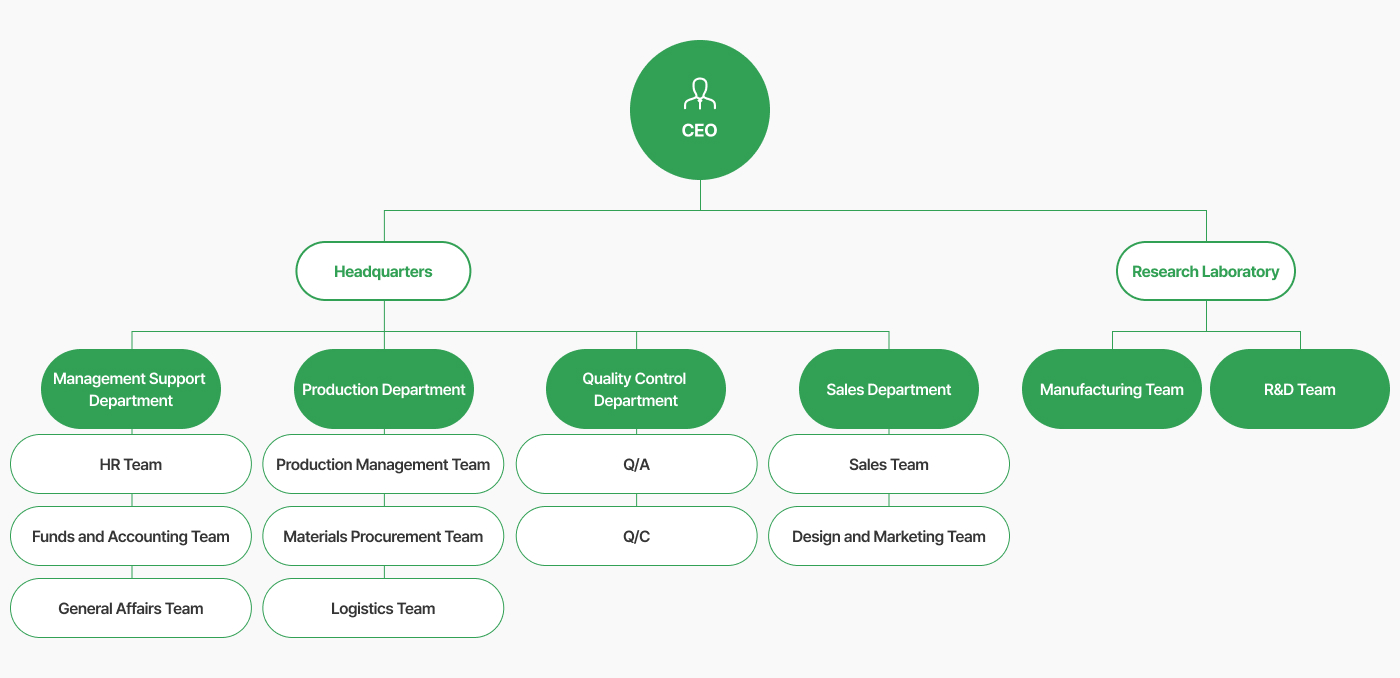Click the CEO label in the green circle

[700, 131]
